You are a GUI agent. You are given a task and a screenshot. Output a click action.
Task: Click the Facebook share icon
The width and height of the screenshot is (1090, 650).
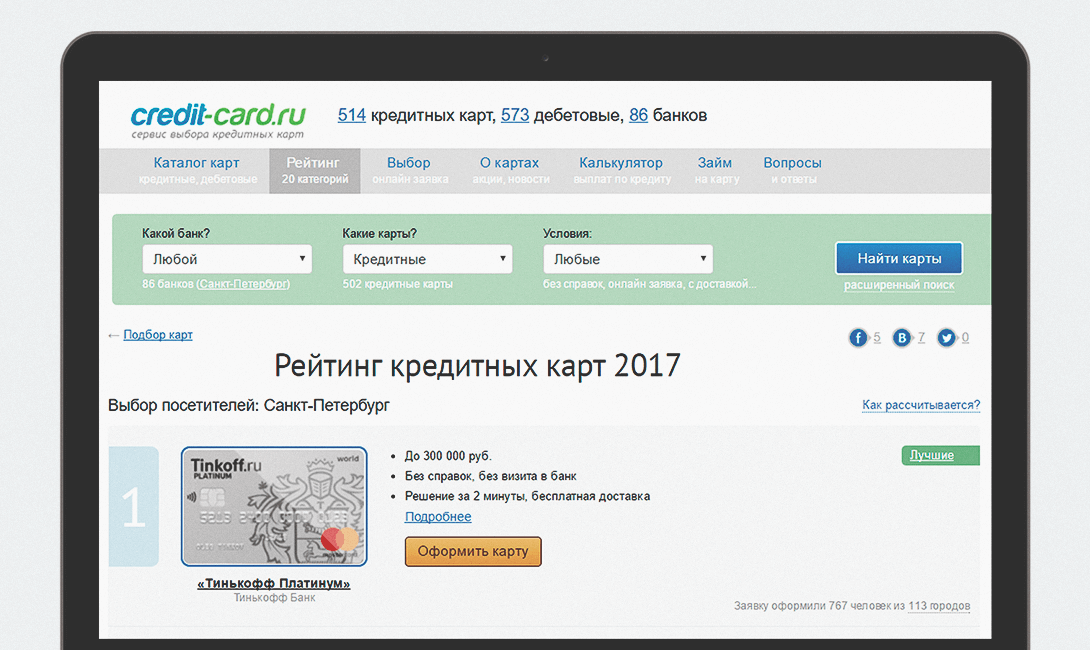(x=859, y=338)
